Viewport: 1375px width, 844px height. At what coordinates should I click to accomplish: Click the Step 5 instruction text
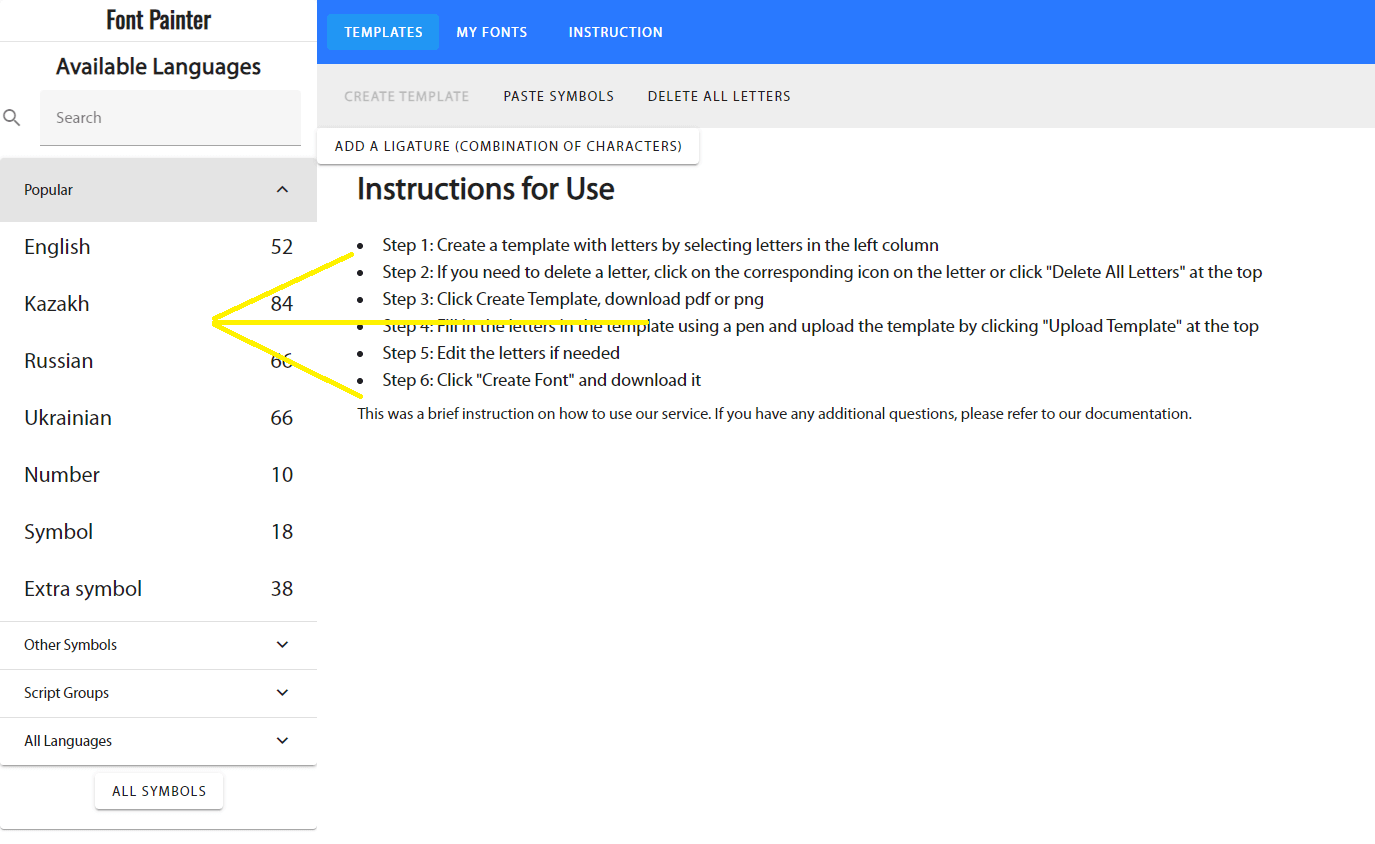[x=501, y=353]
